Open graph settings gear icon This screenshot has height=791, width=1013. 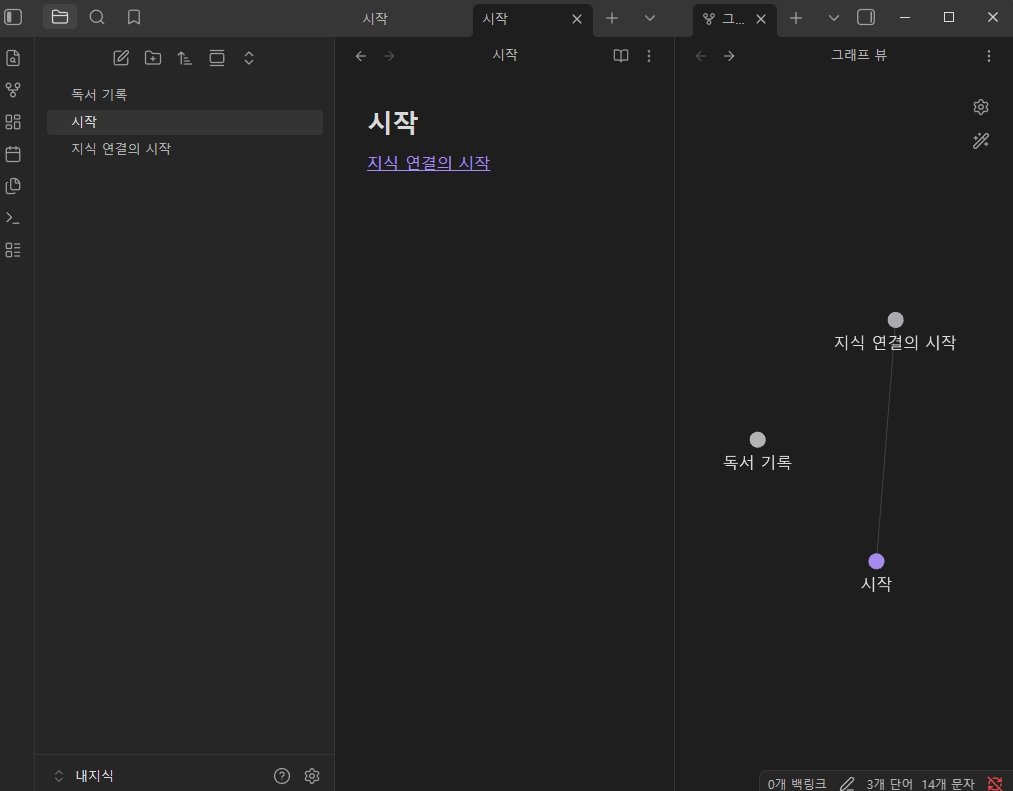pyautogui.click(x=981, y=107)
